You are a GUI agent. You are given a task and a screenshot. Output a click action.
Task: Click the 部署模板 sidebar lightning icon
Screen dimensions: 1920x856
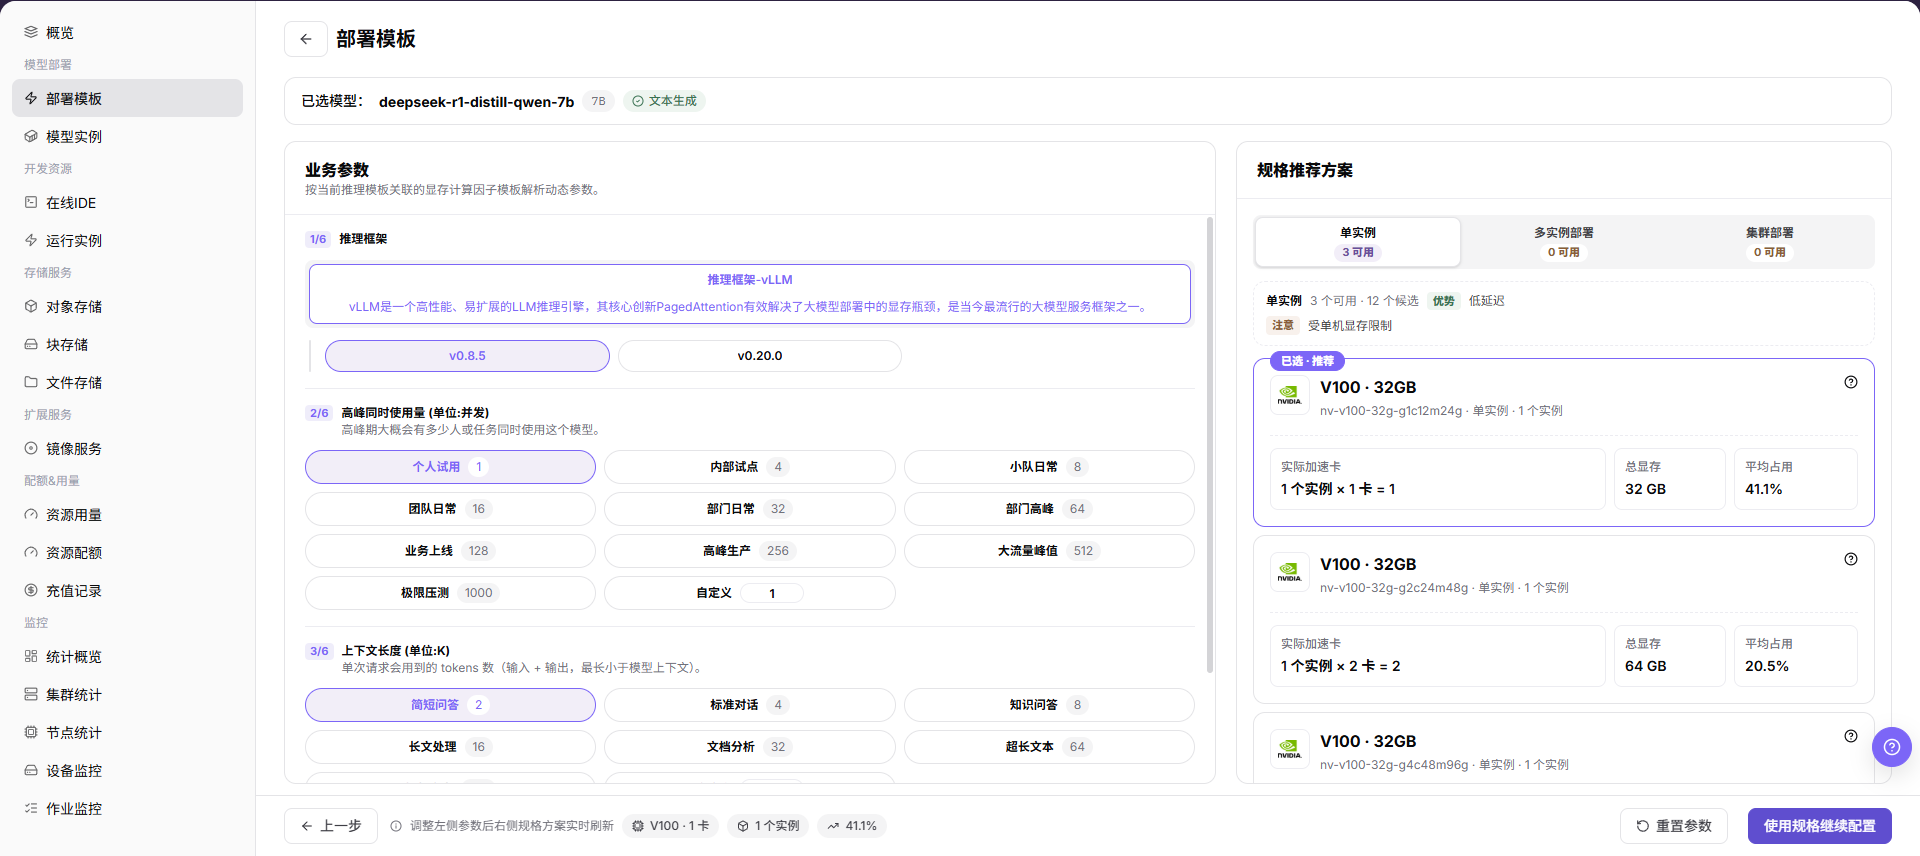coord(31,98)
